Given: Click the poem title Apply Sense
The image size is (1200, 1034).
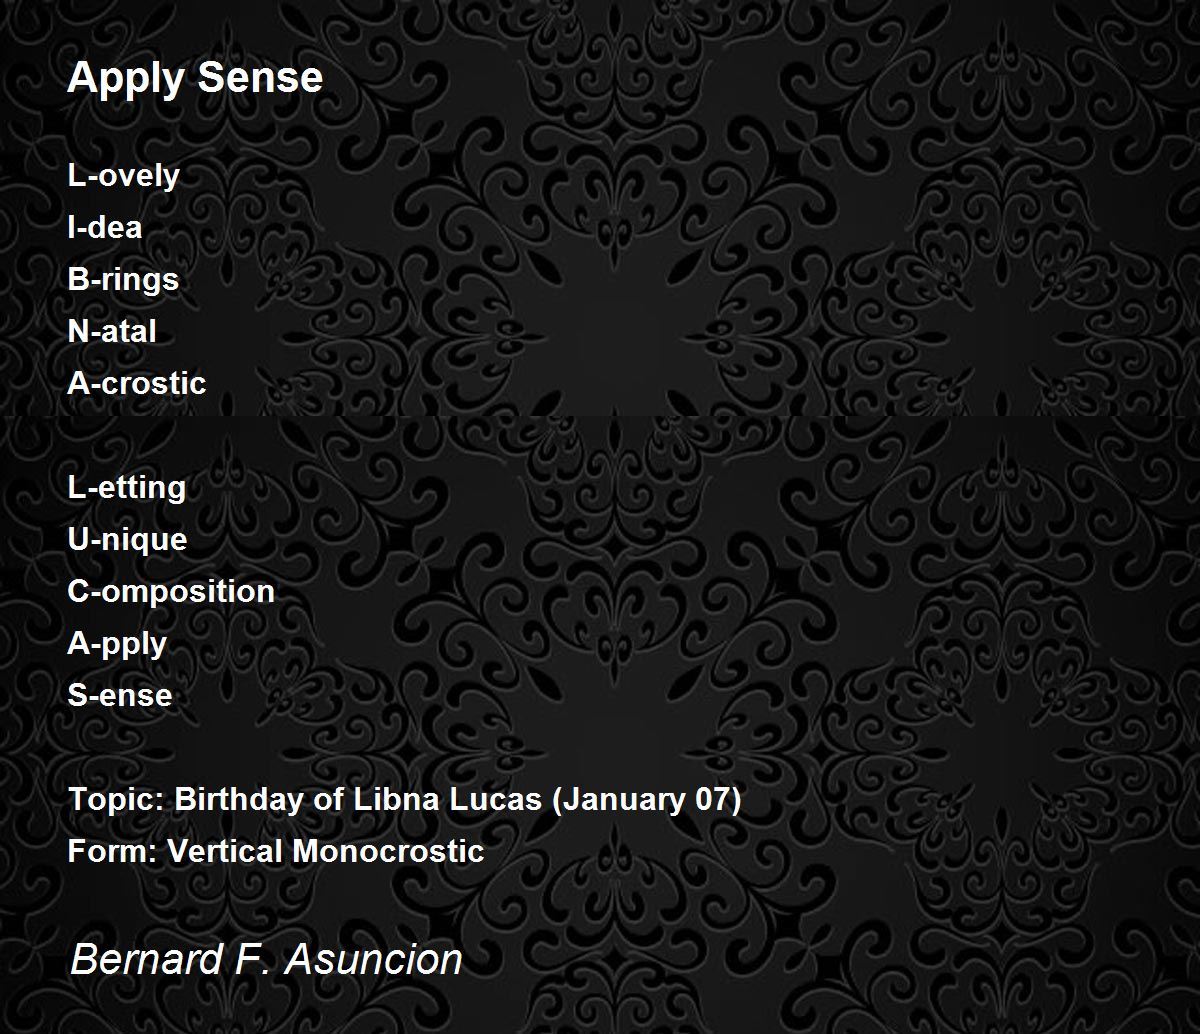Looking at the screenshot, I should [195, 79].
